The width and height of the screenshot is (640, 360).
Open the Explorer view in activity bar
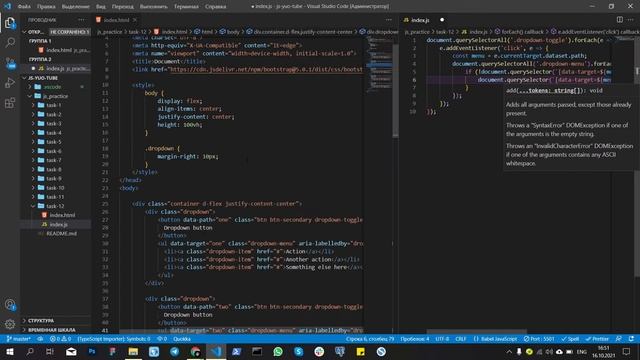point(10,23)
